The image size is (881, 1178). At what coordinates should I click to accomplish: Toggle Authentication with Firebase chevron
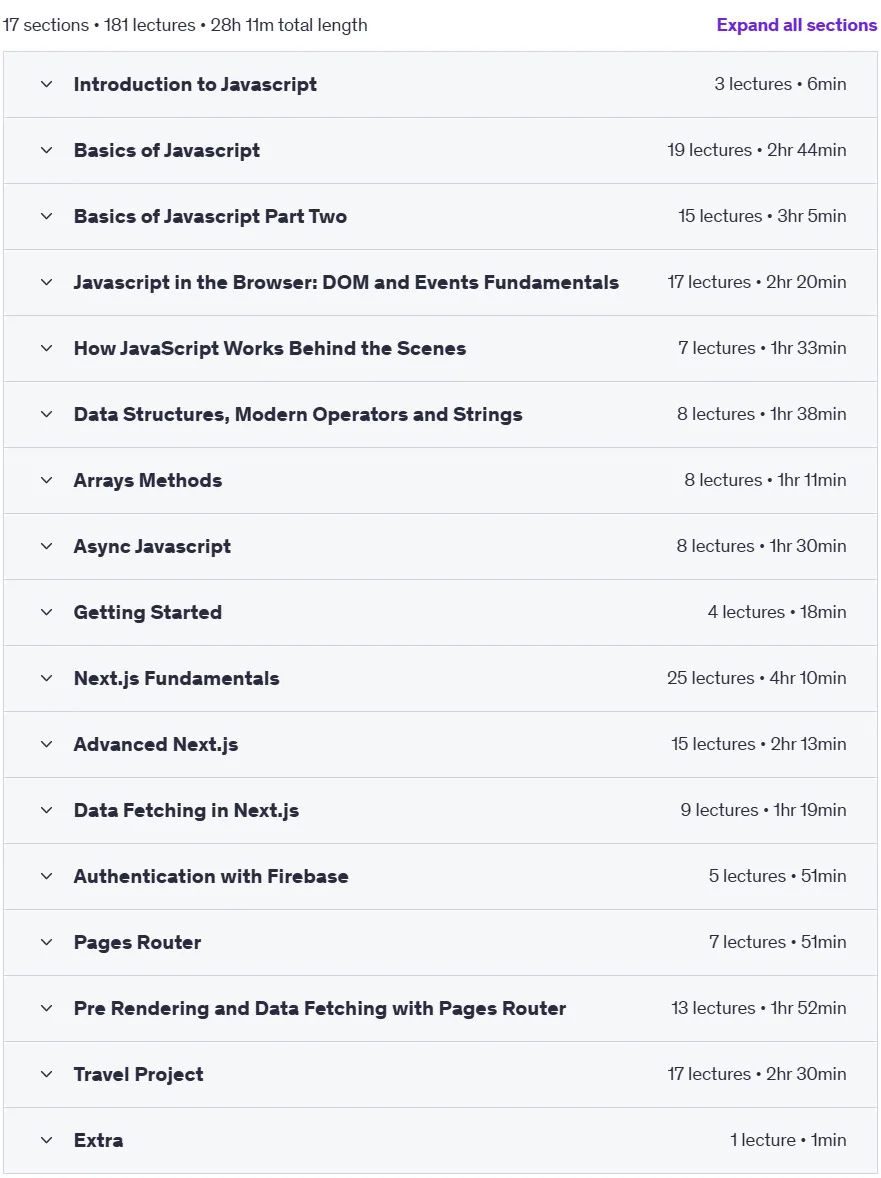coord(47,876)
